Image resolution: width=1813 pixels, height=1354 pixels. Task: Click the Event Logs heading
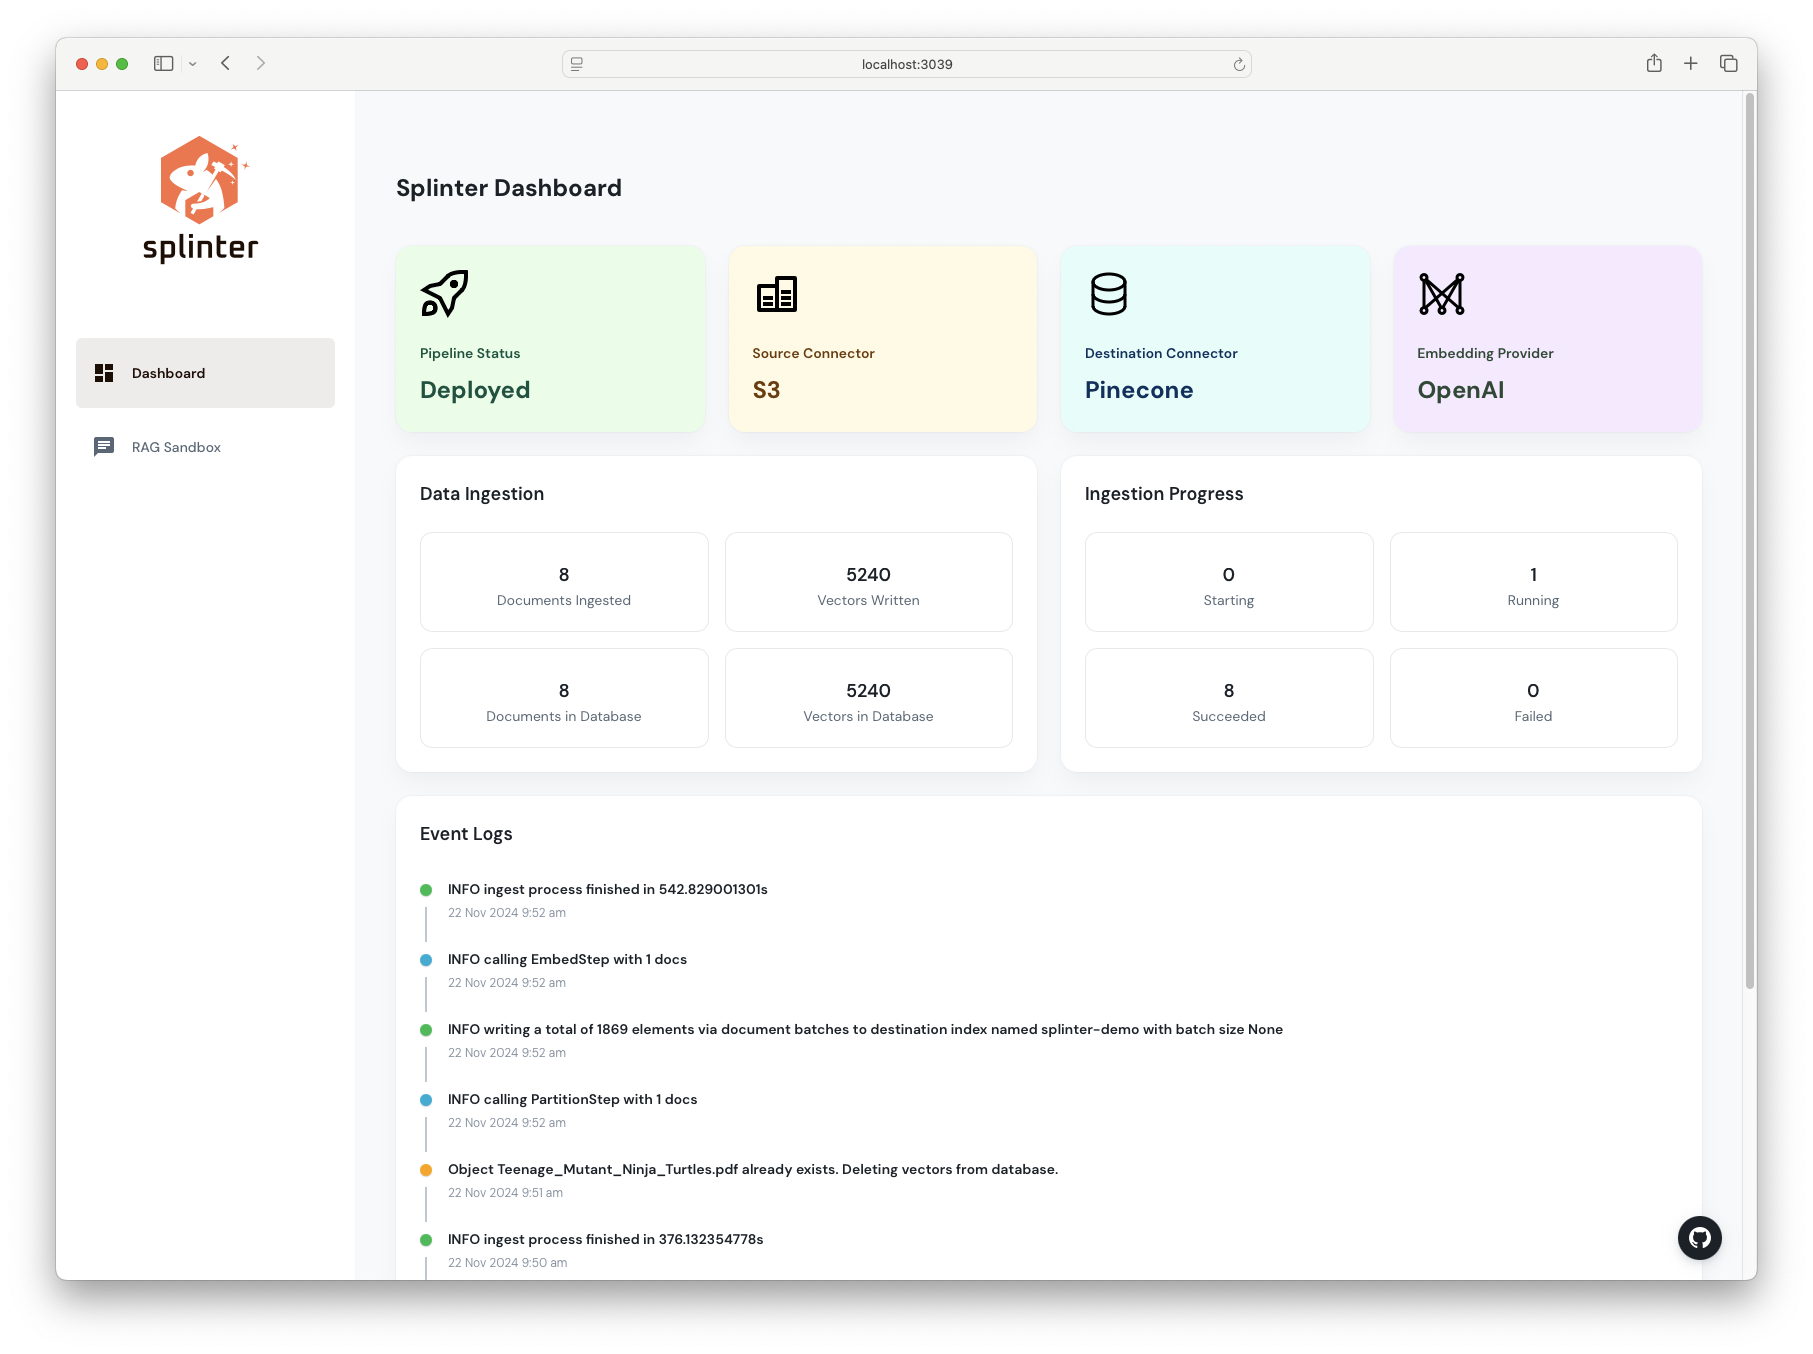click(x=466, y=834)
